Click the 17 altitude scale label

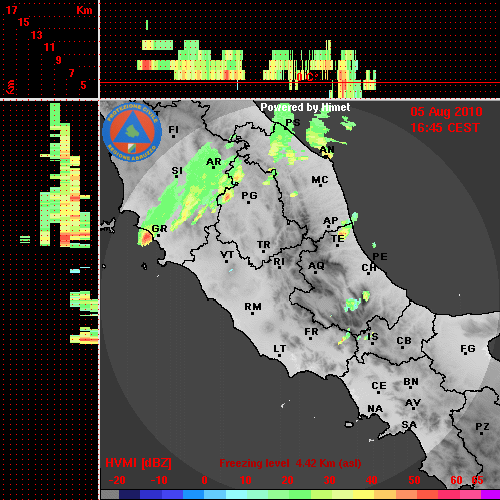point(12,10)
